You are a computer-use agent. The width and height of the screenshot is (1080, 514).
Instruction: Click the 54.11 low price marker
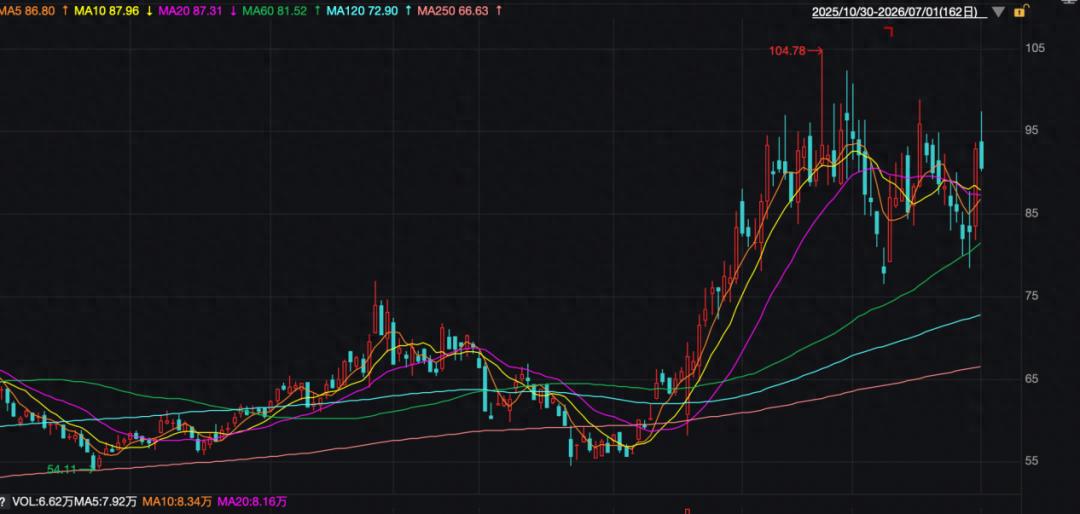click(61, 469)
